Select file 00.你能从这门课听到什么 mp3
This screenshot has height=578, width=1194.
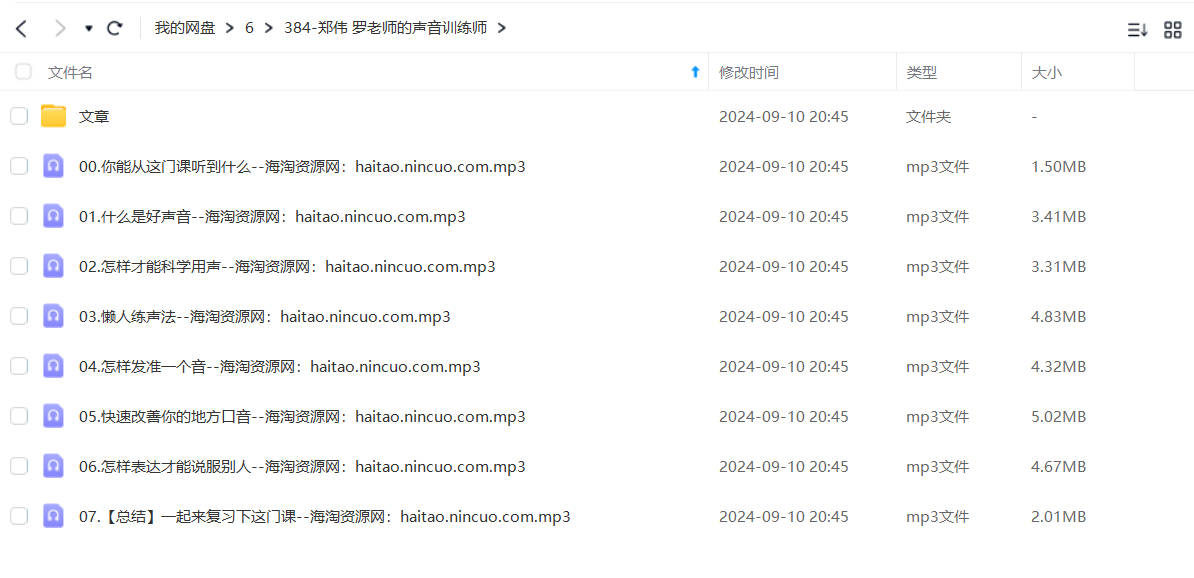click(302, 167)
